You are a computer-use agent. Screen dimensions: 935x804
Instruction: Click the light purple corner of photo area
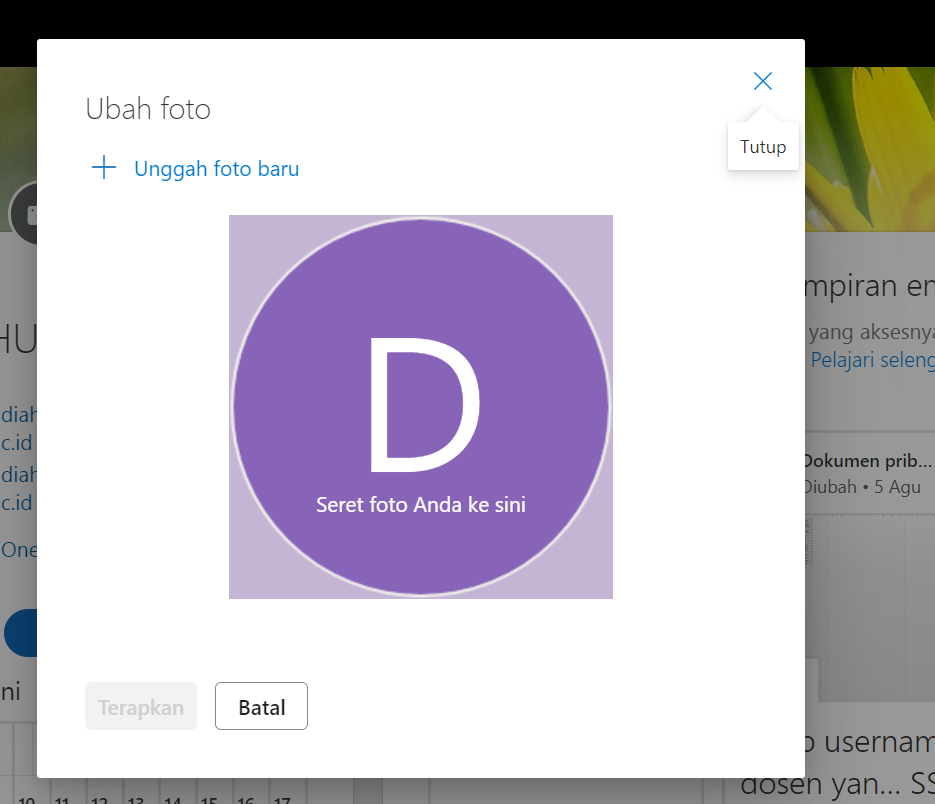245,582
